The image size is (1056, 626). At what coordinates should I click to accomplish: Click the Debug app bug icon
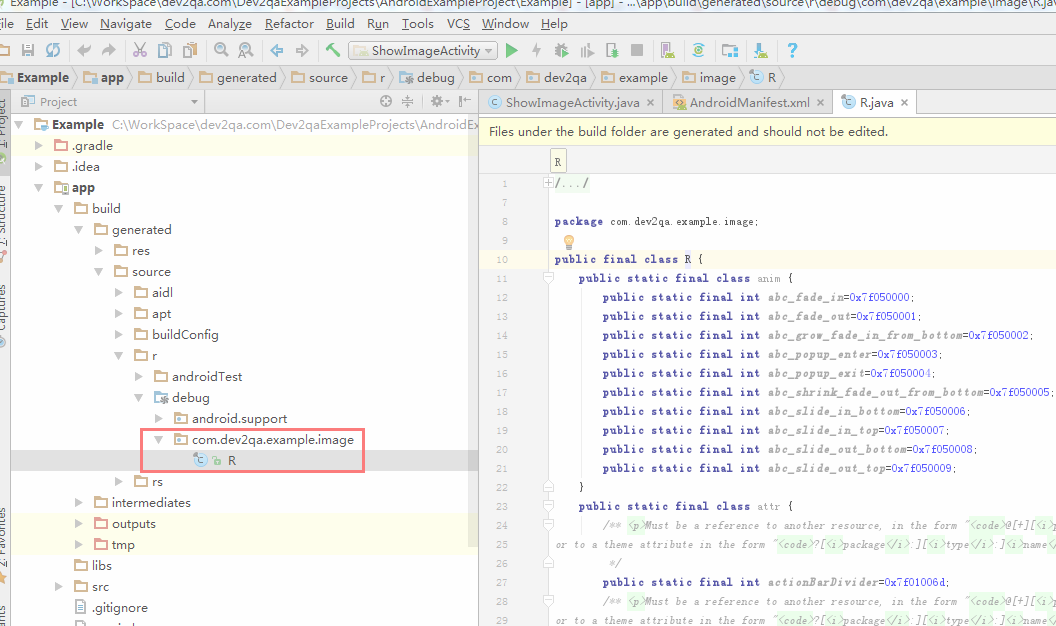tap(562, 50)
